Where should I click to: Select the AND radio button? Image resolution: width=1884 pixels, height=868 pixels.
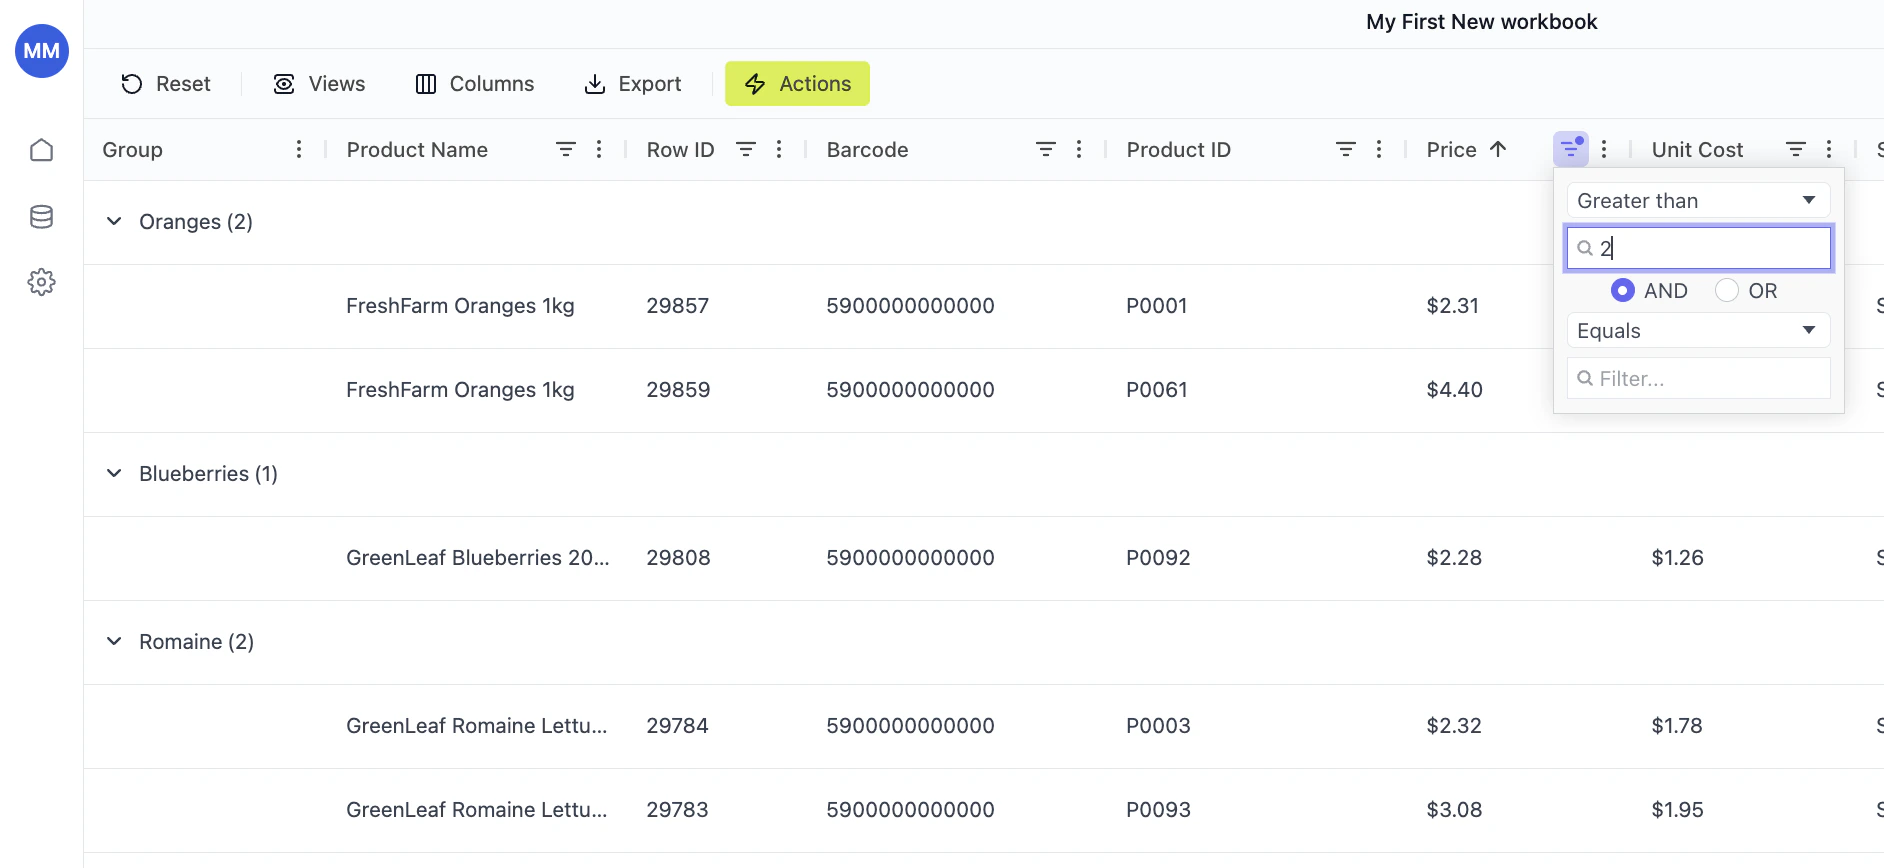[1623, 291]
